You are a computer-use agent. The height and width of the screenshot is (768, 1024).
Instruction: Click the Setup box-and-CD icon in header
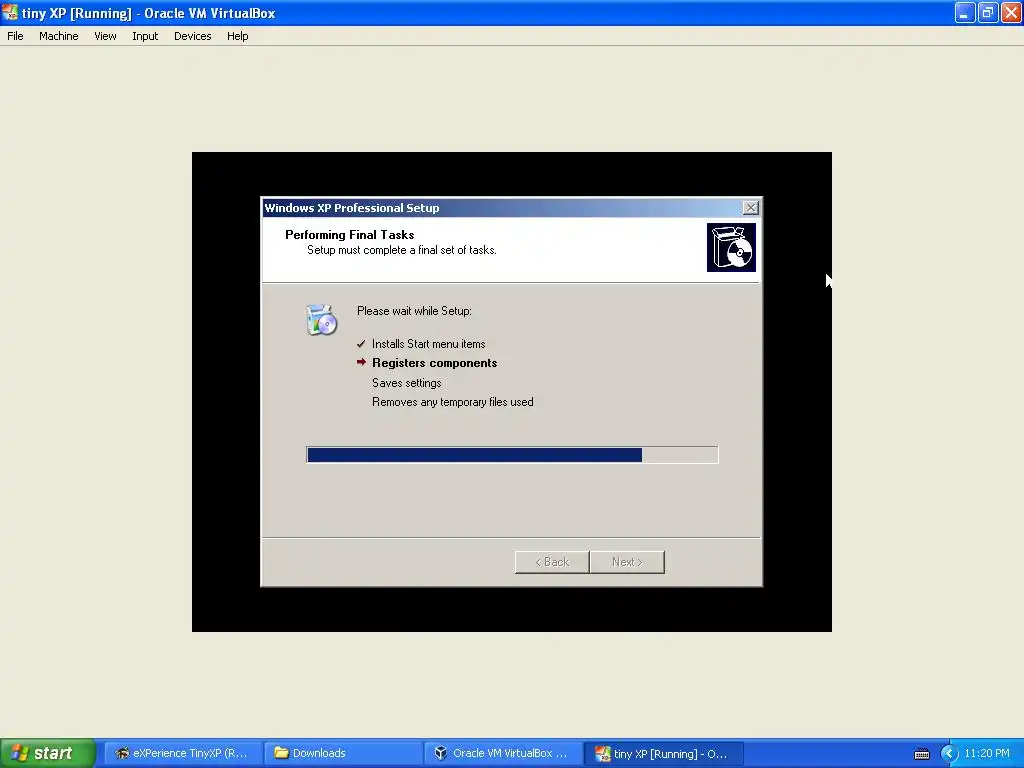[x=731, y=248]
